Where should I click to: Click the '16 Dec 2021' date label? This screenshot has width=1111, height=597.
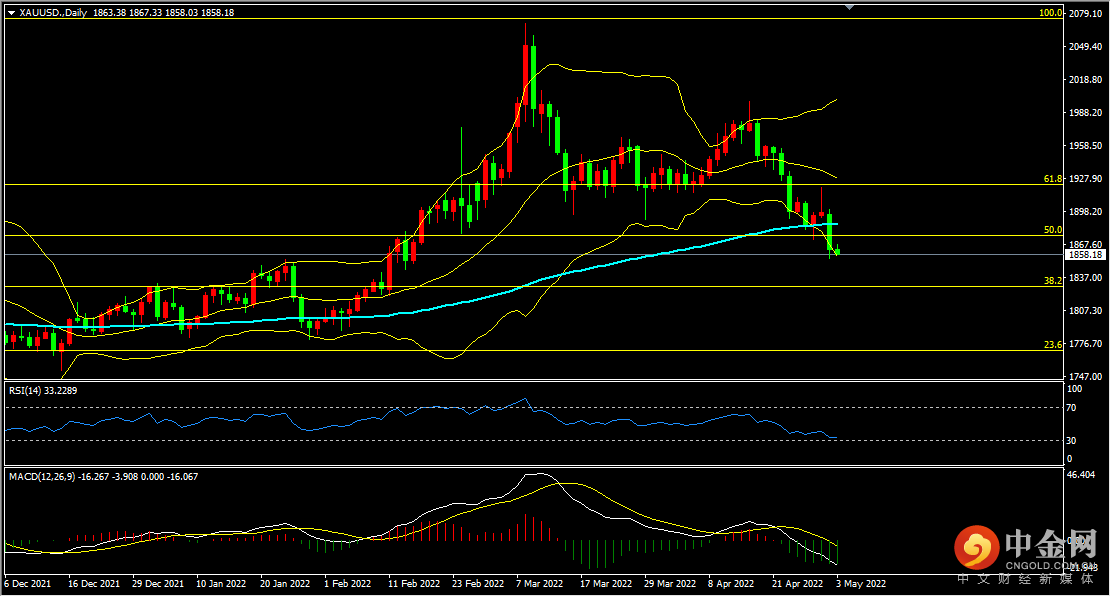[94, 584]
